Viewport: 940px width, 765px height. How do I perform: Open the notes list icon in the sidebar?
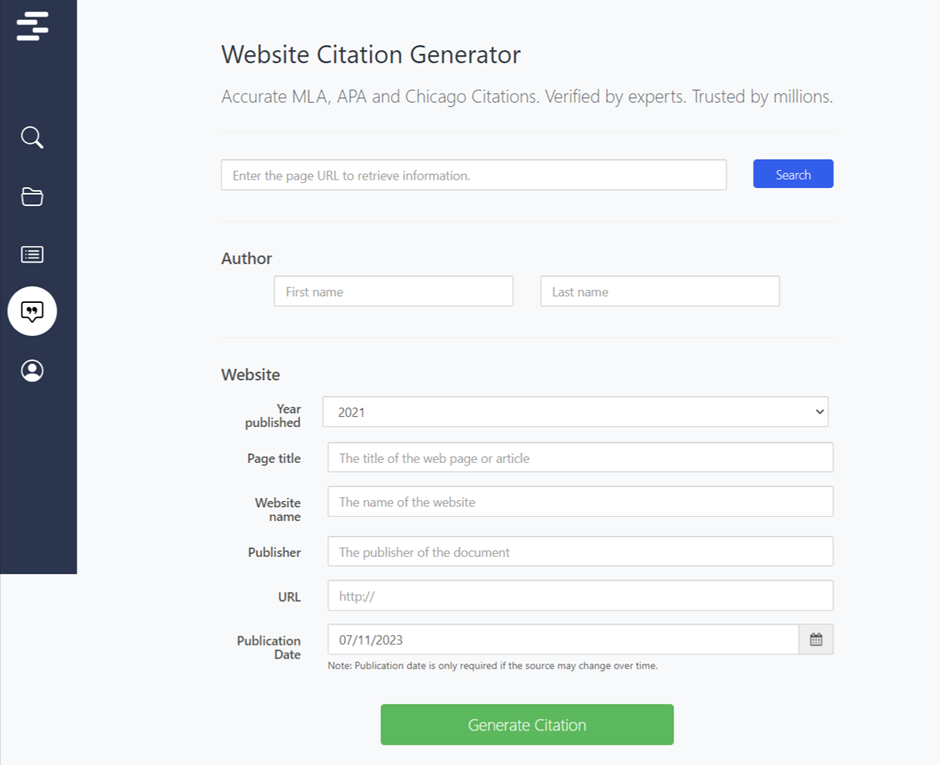pos(31,254)
